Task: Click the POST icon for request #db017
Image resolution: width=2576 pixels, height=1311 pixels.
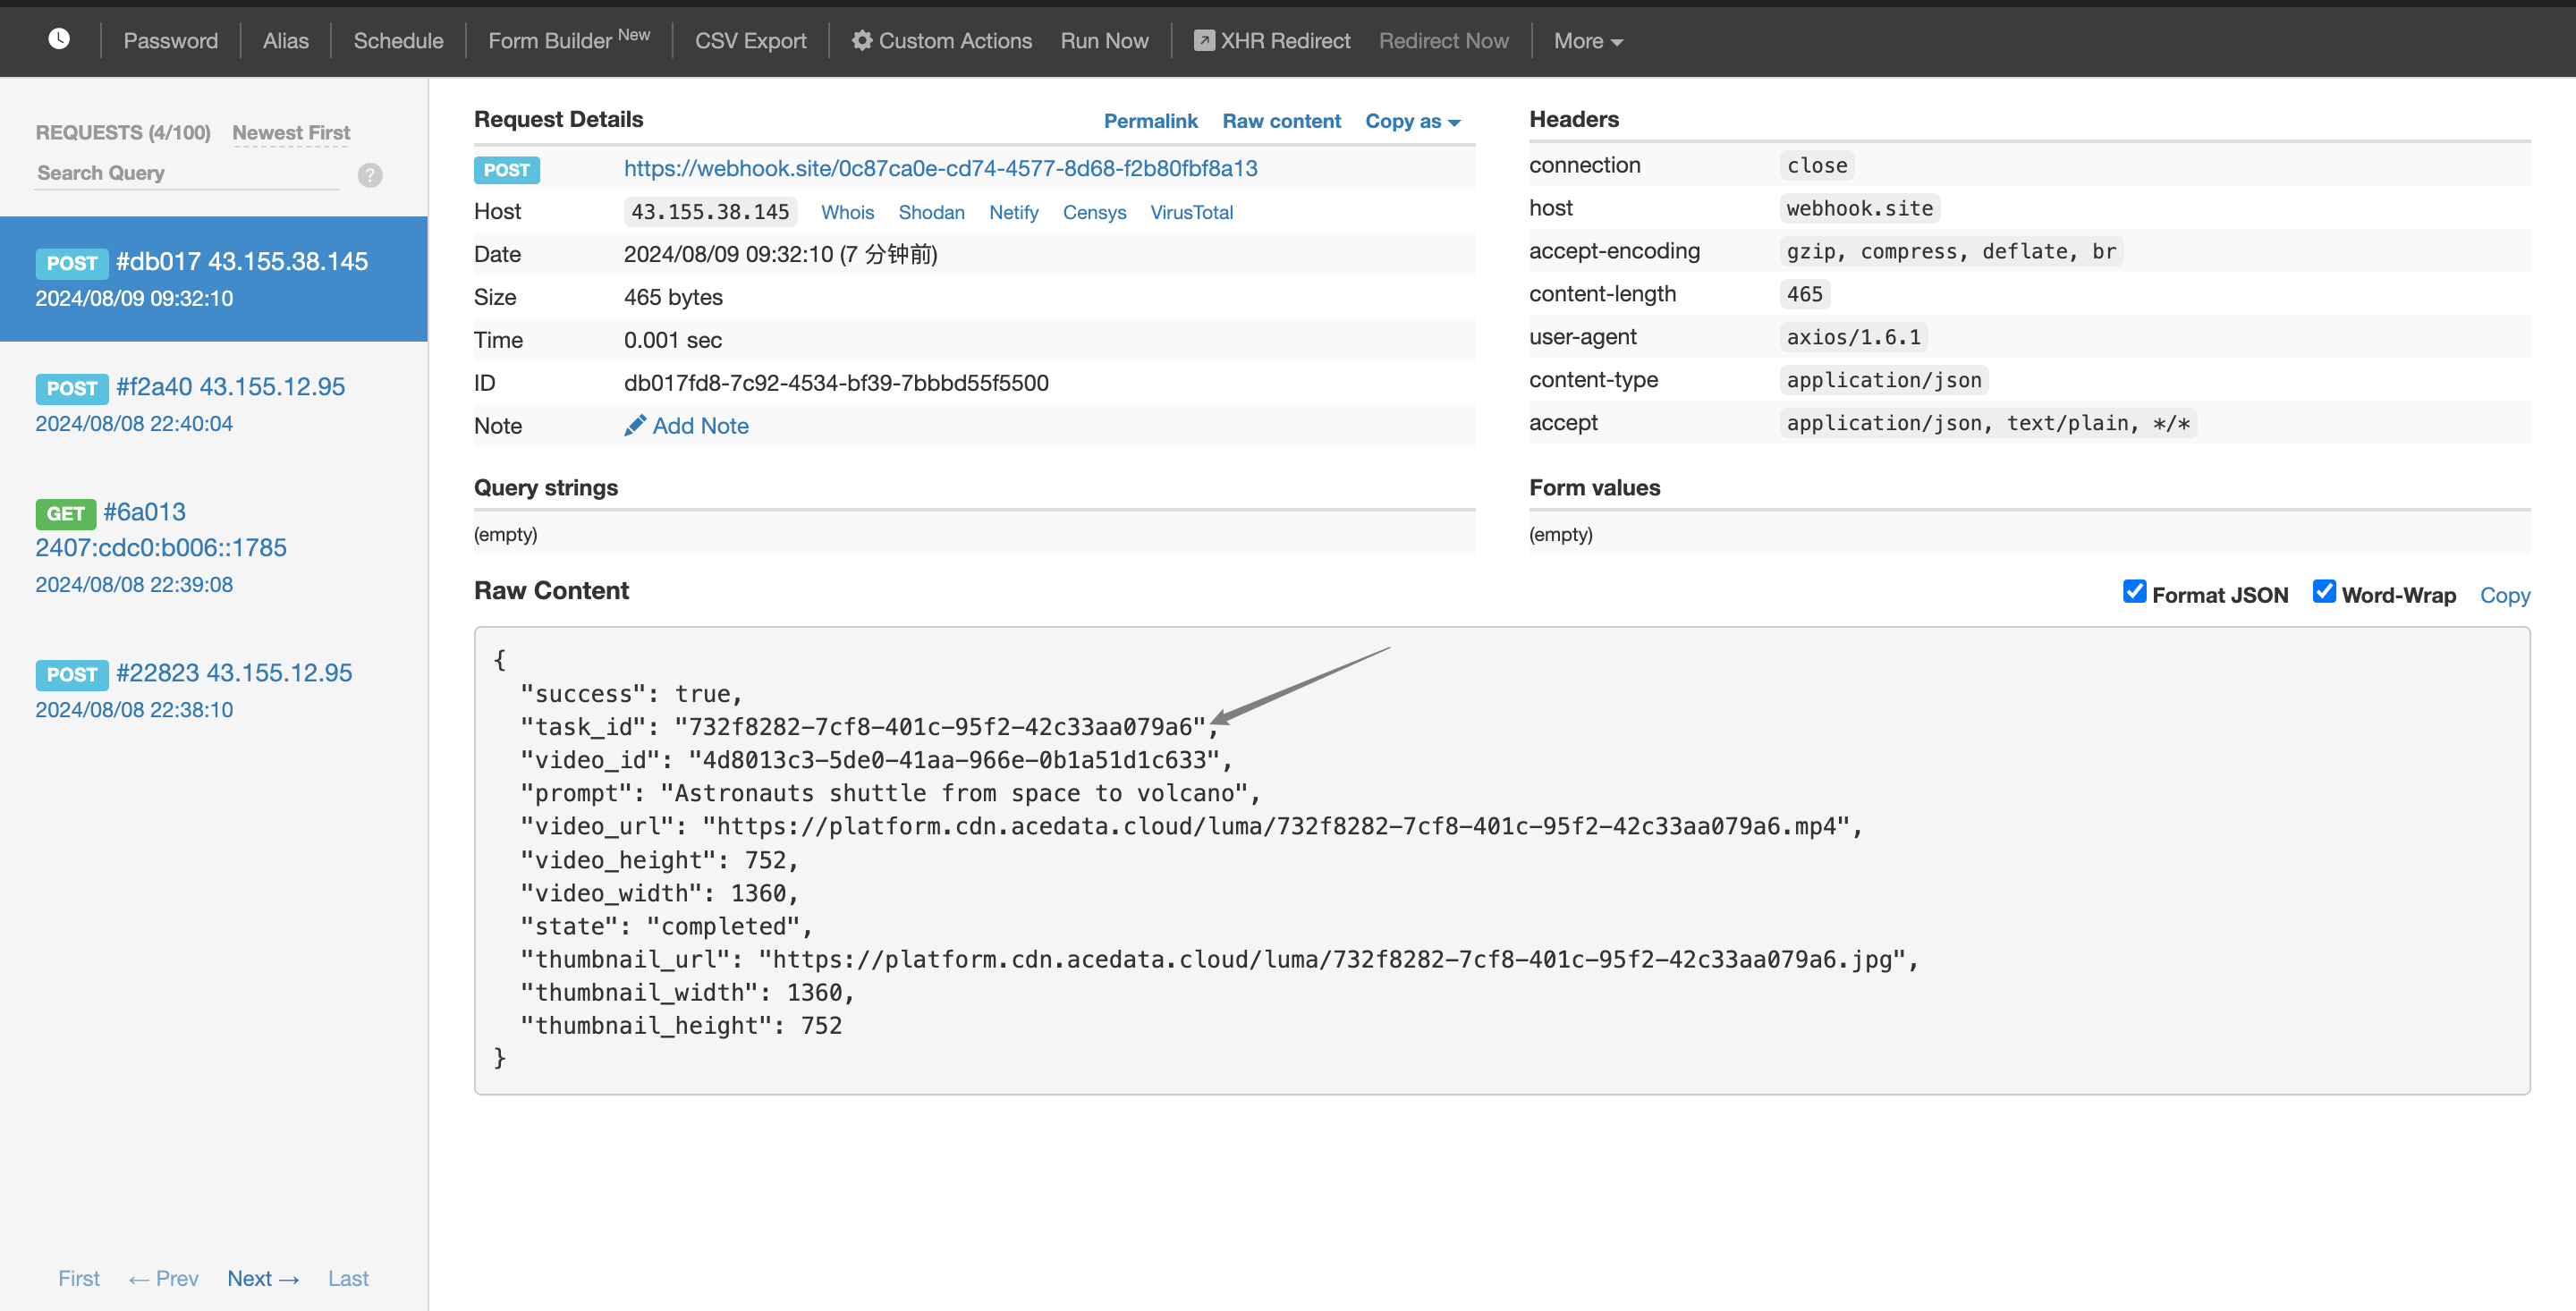Action: click(x=72, y=261)
